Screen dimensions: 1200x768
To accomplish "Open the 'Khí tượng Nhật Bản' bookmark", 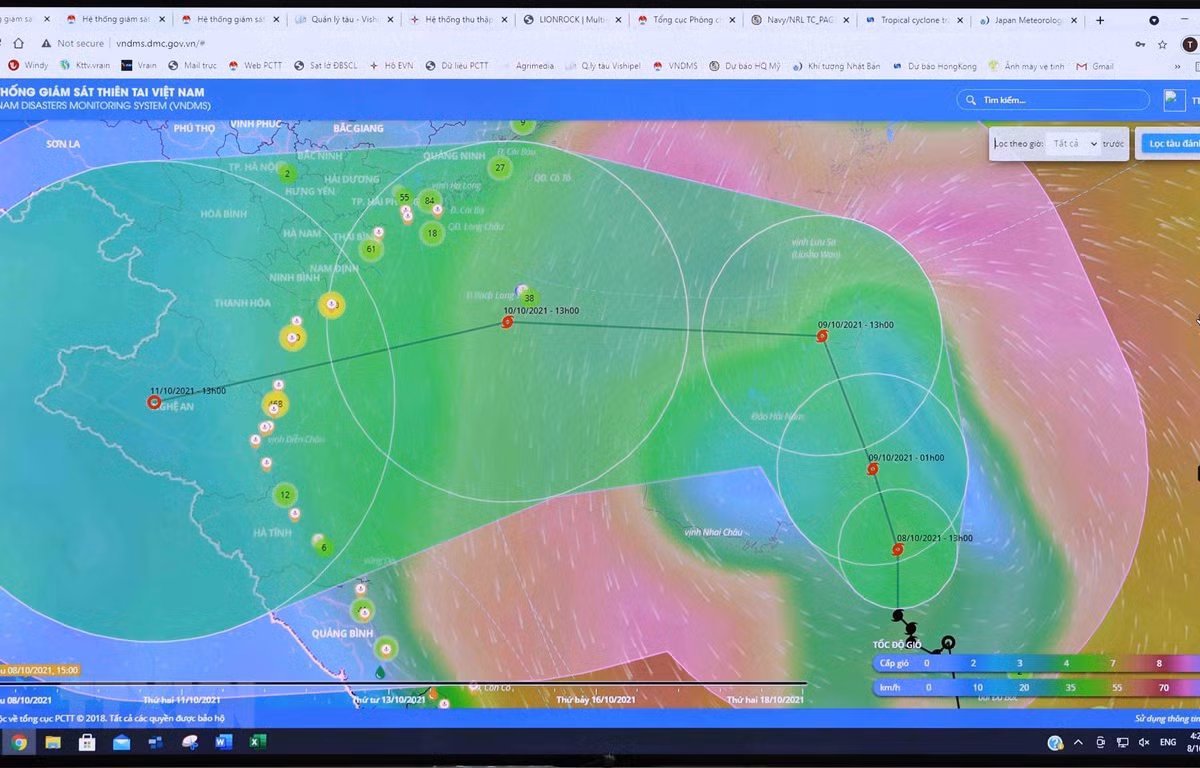I will coord(834,66).
